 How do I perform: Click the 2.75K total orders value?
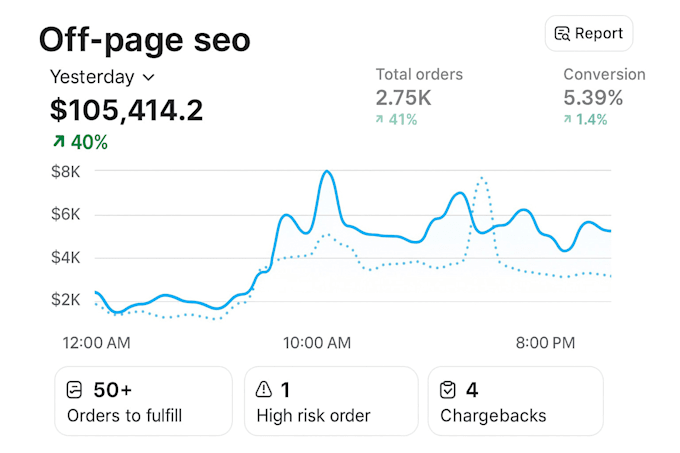[x=403, y=98]
